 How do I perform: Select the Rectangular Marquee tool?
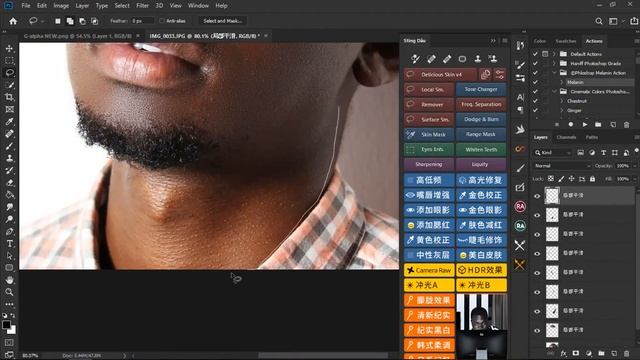(9, 61)
